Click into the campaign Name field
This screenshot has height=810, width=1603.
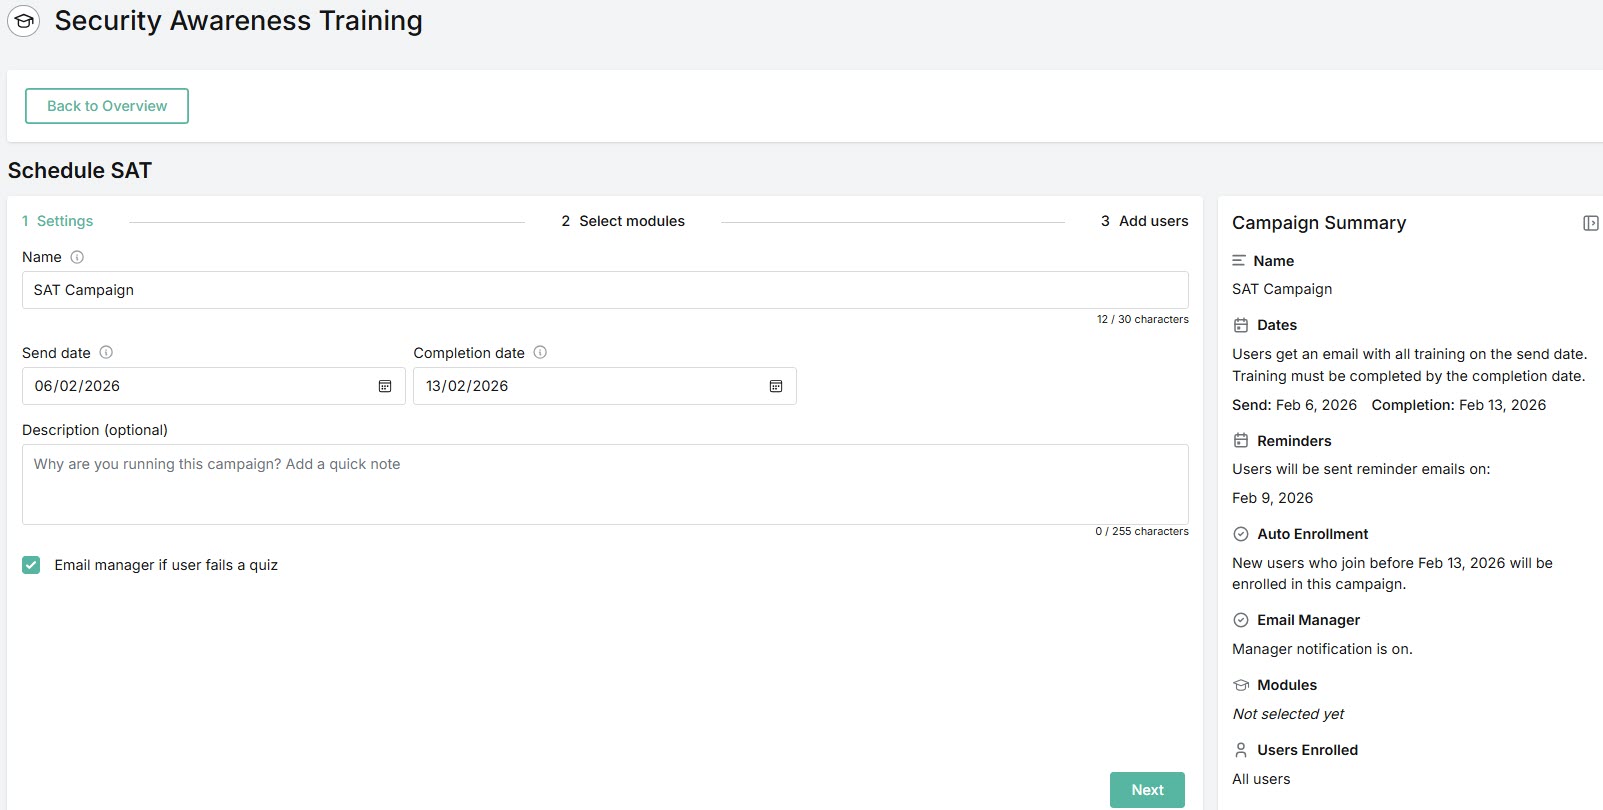605,290
